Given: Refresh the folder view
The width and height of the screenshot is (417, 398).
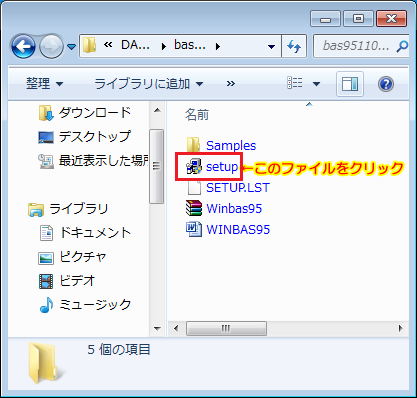Looking at the screenshot, I should (294, 46).
